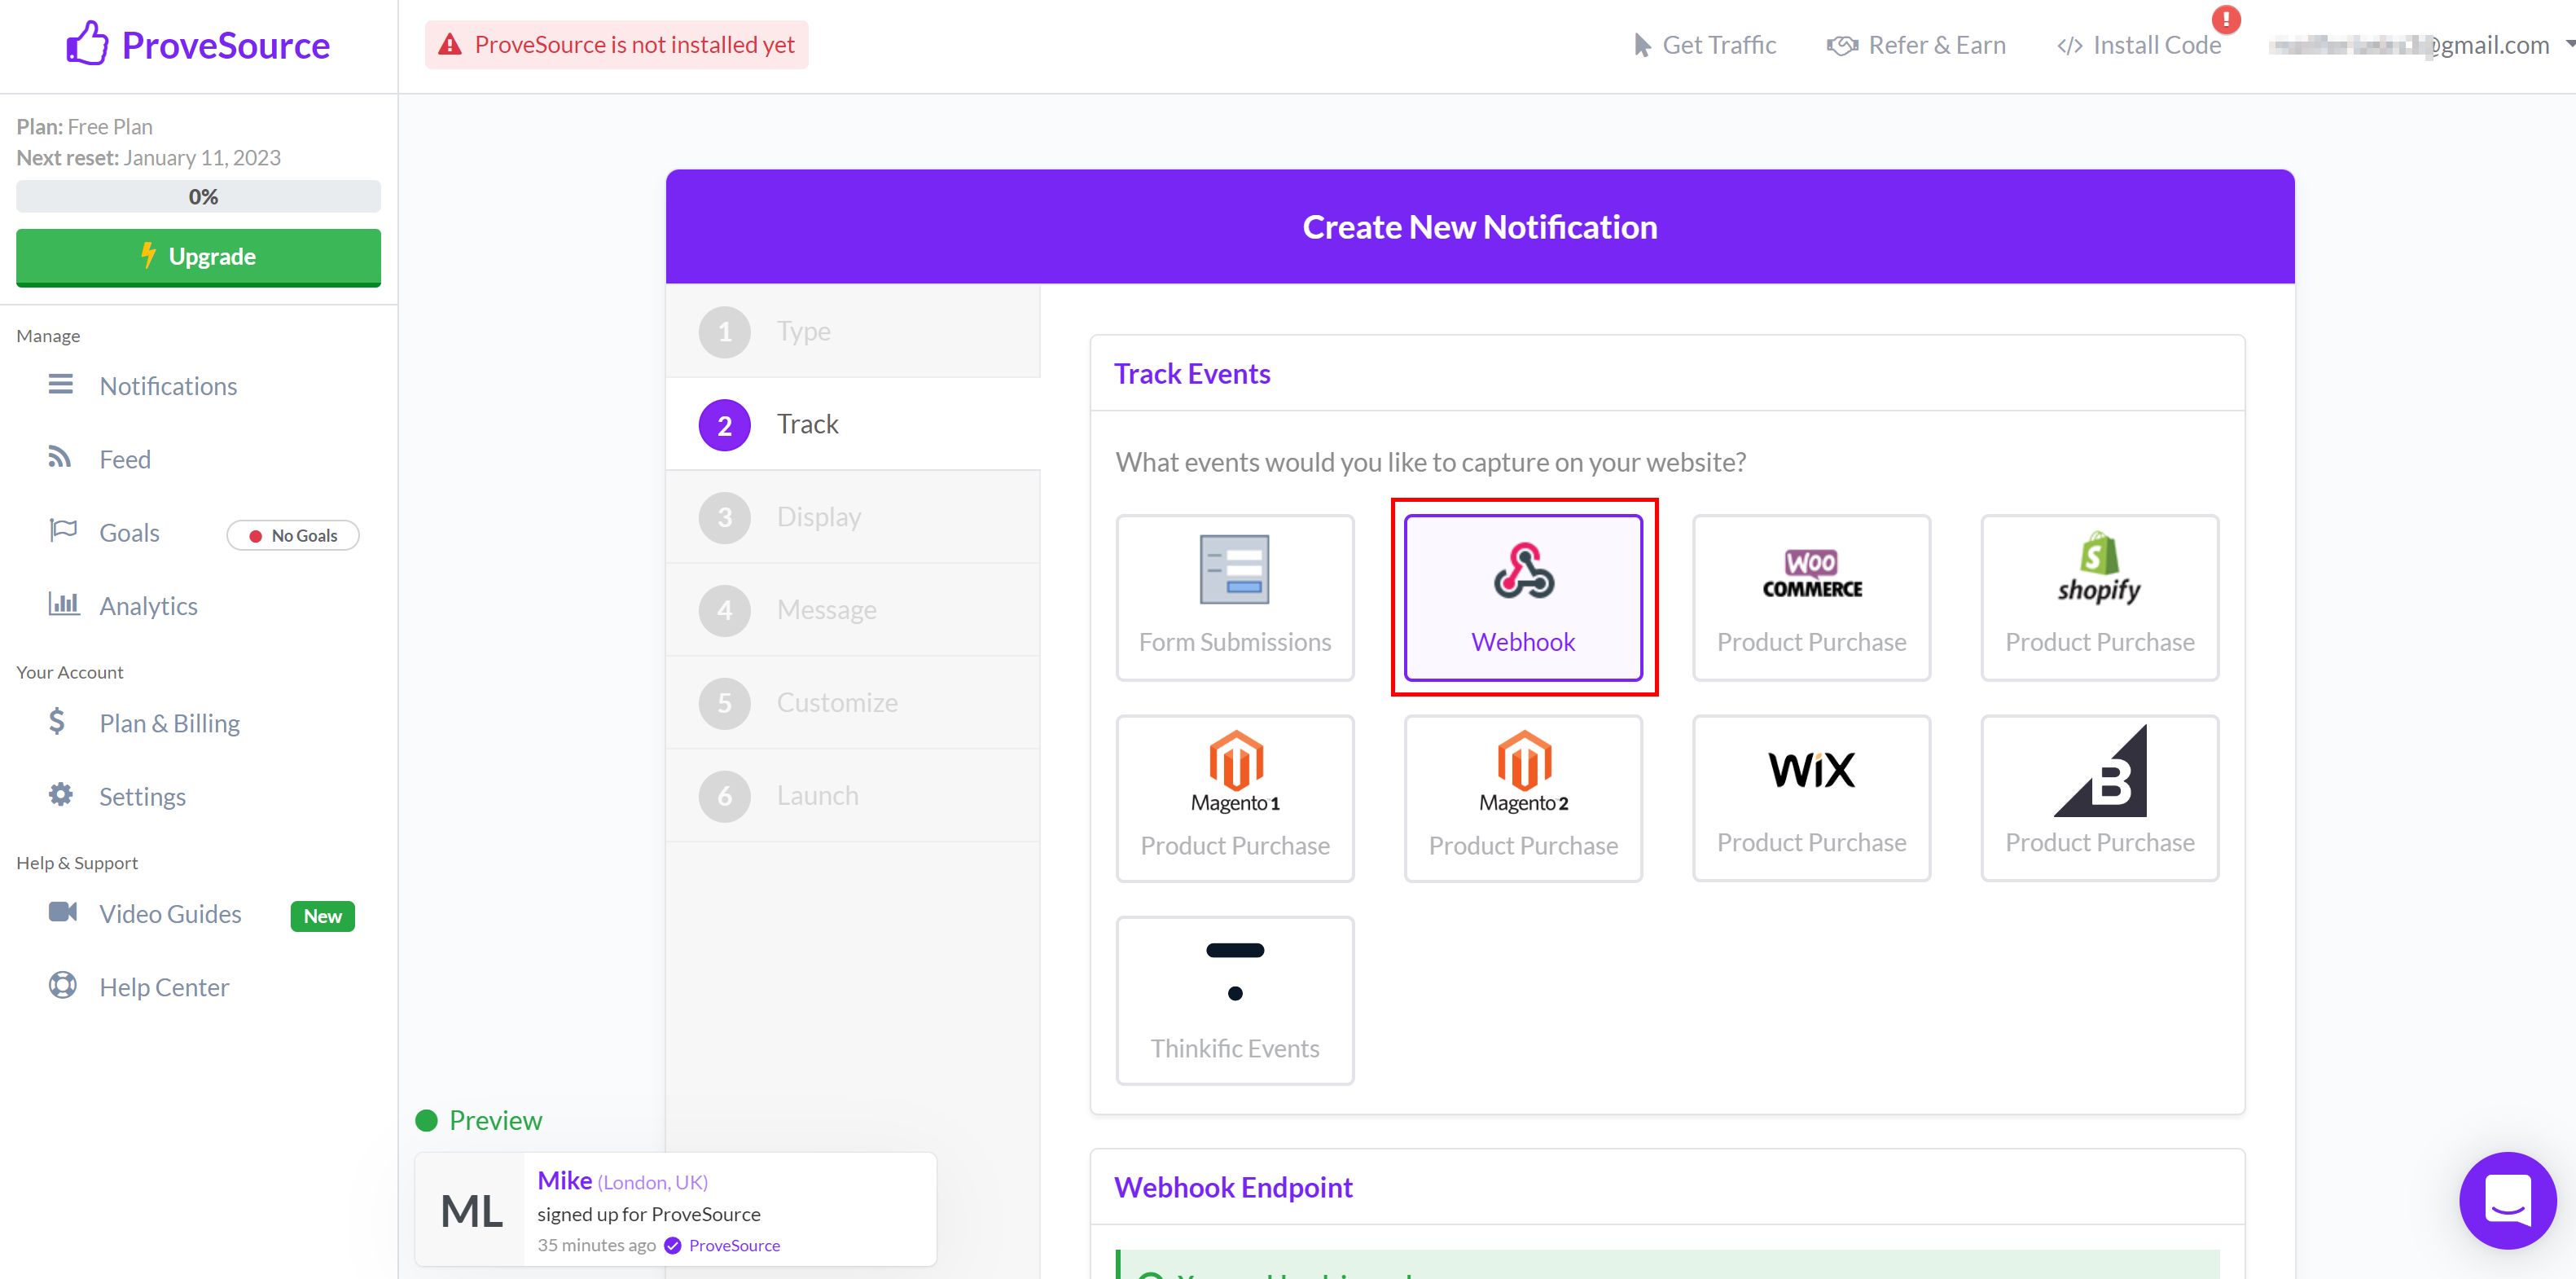Click 'ProveSource is not installed yet' alert
This screenshot has width=2576, height=1279.
(616, 45)
